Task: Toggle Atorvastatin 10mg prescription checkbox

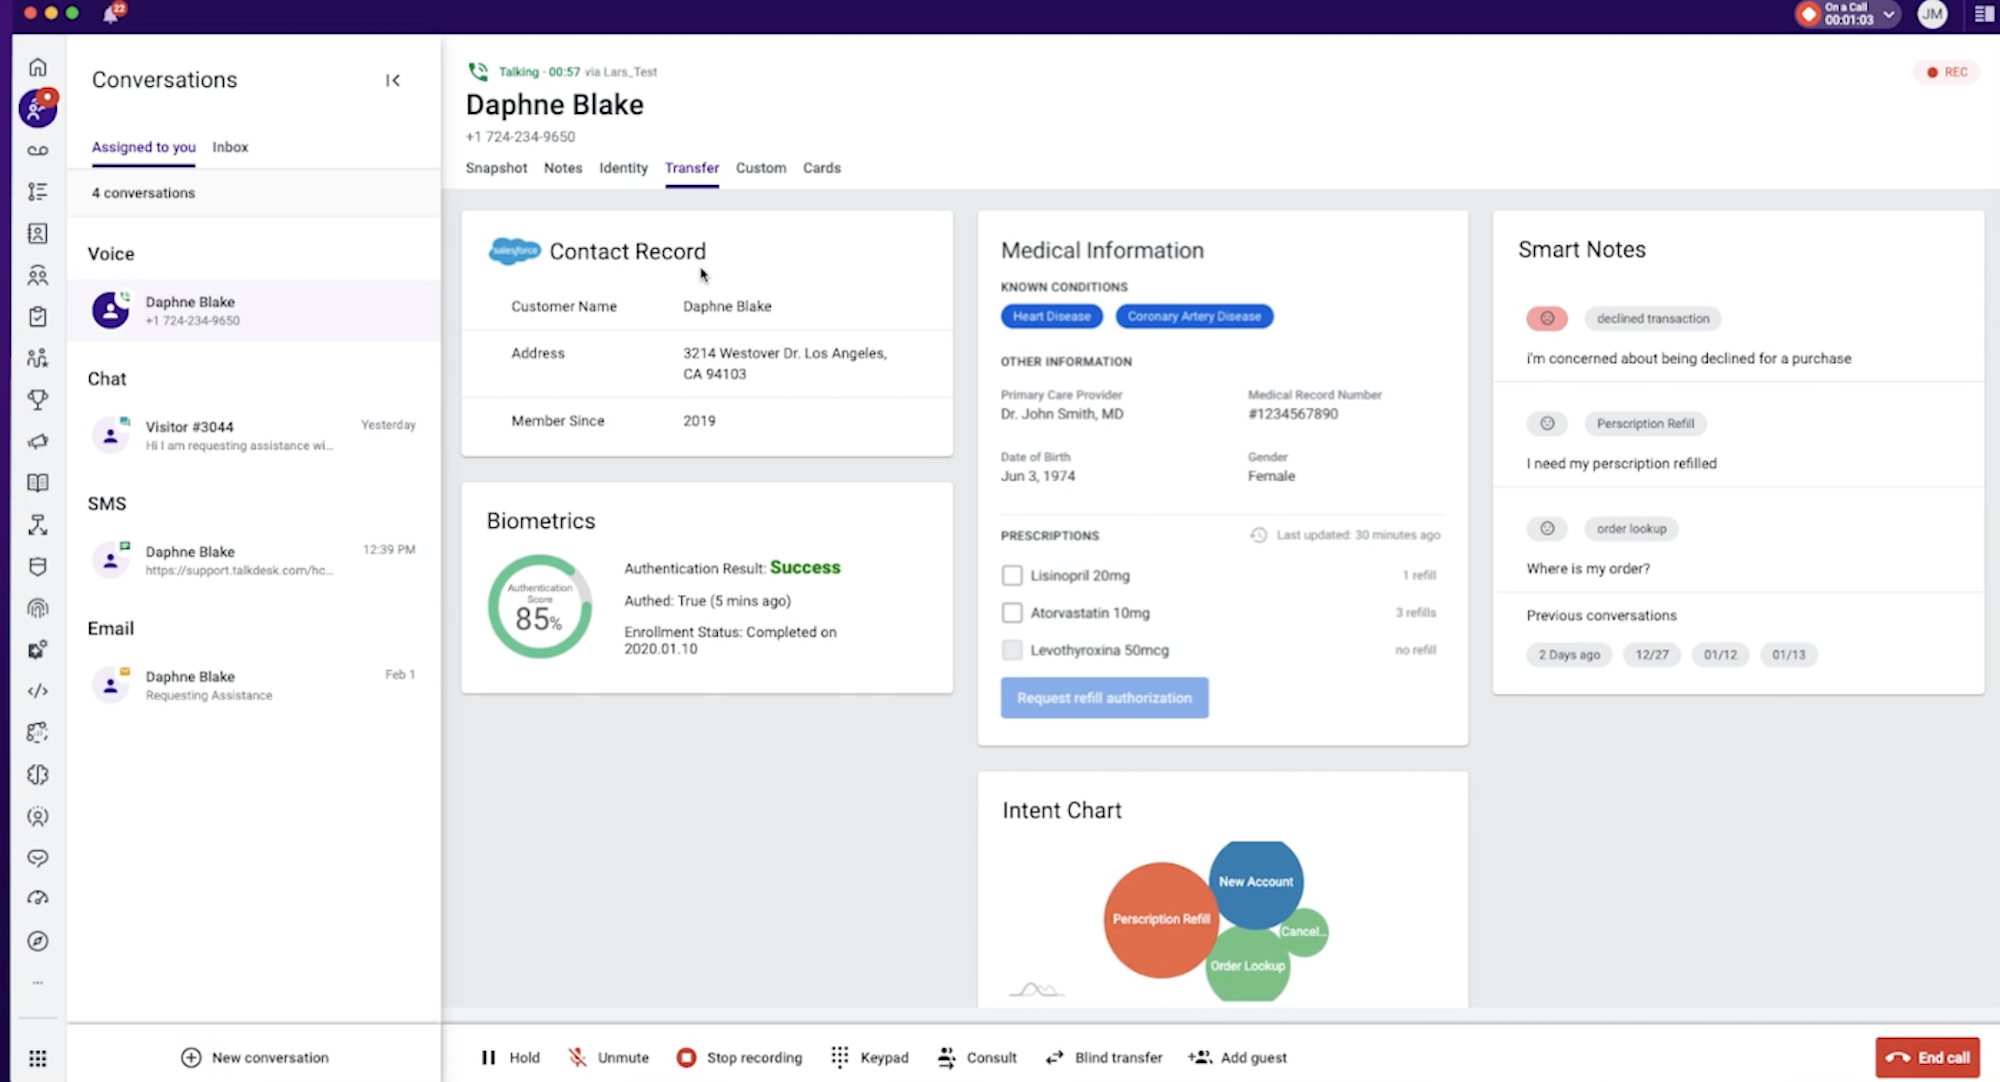Action: pos(1011,612)
